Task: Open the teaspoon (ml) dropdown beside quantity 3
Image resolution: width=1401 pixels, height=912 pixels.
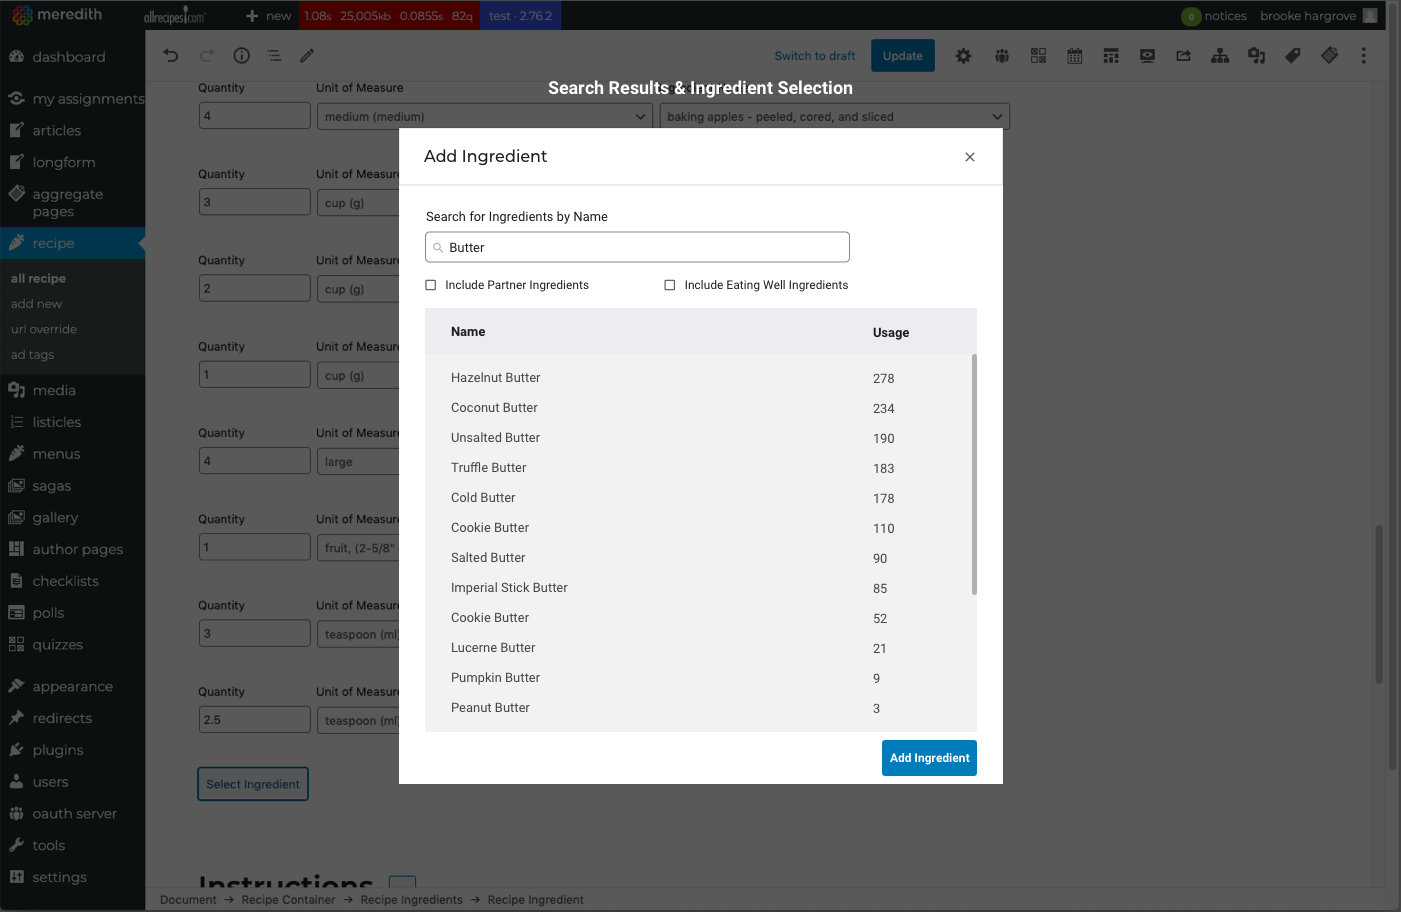Action: coord(358,634)
